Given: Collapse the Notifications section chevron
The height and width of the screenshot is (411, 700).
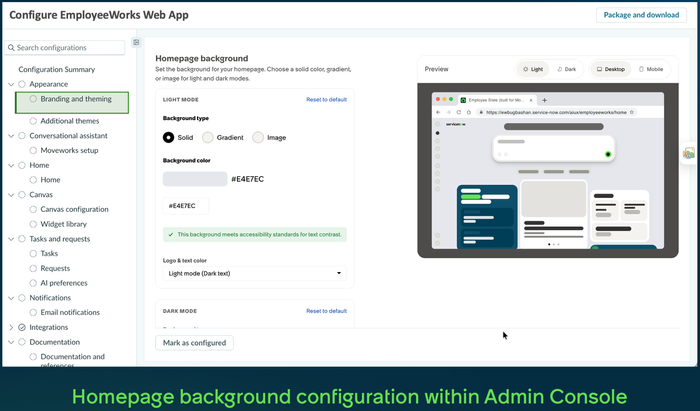Looking at the screenshot, I should [x=11, y=298].
